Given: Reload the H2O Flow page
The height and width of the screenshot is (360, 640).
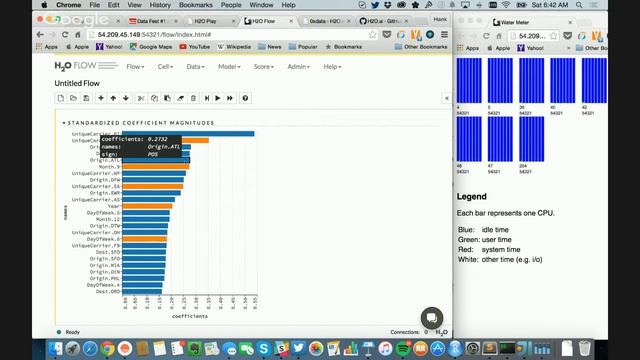Looking at the screenshot, I should coord(65,35).
